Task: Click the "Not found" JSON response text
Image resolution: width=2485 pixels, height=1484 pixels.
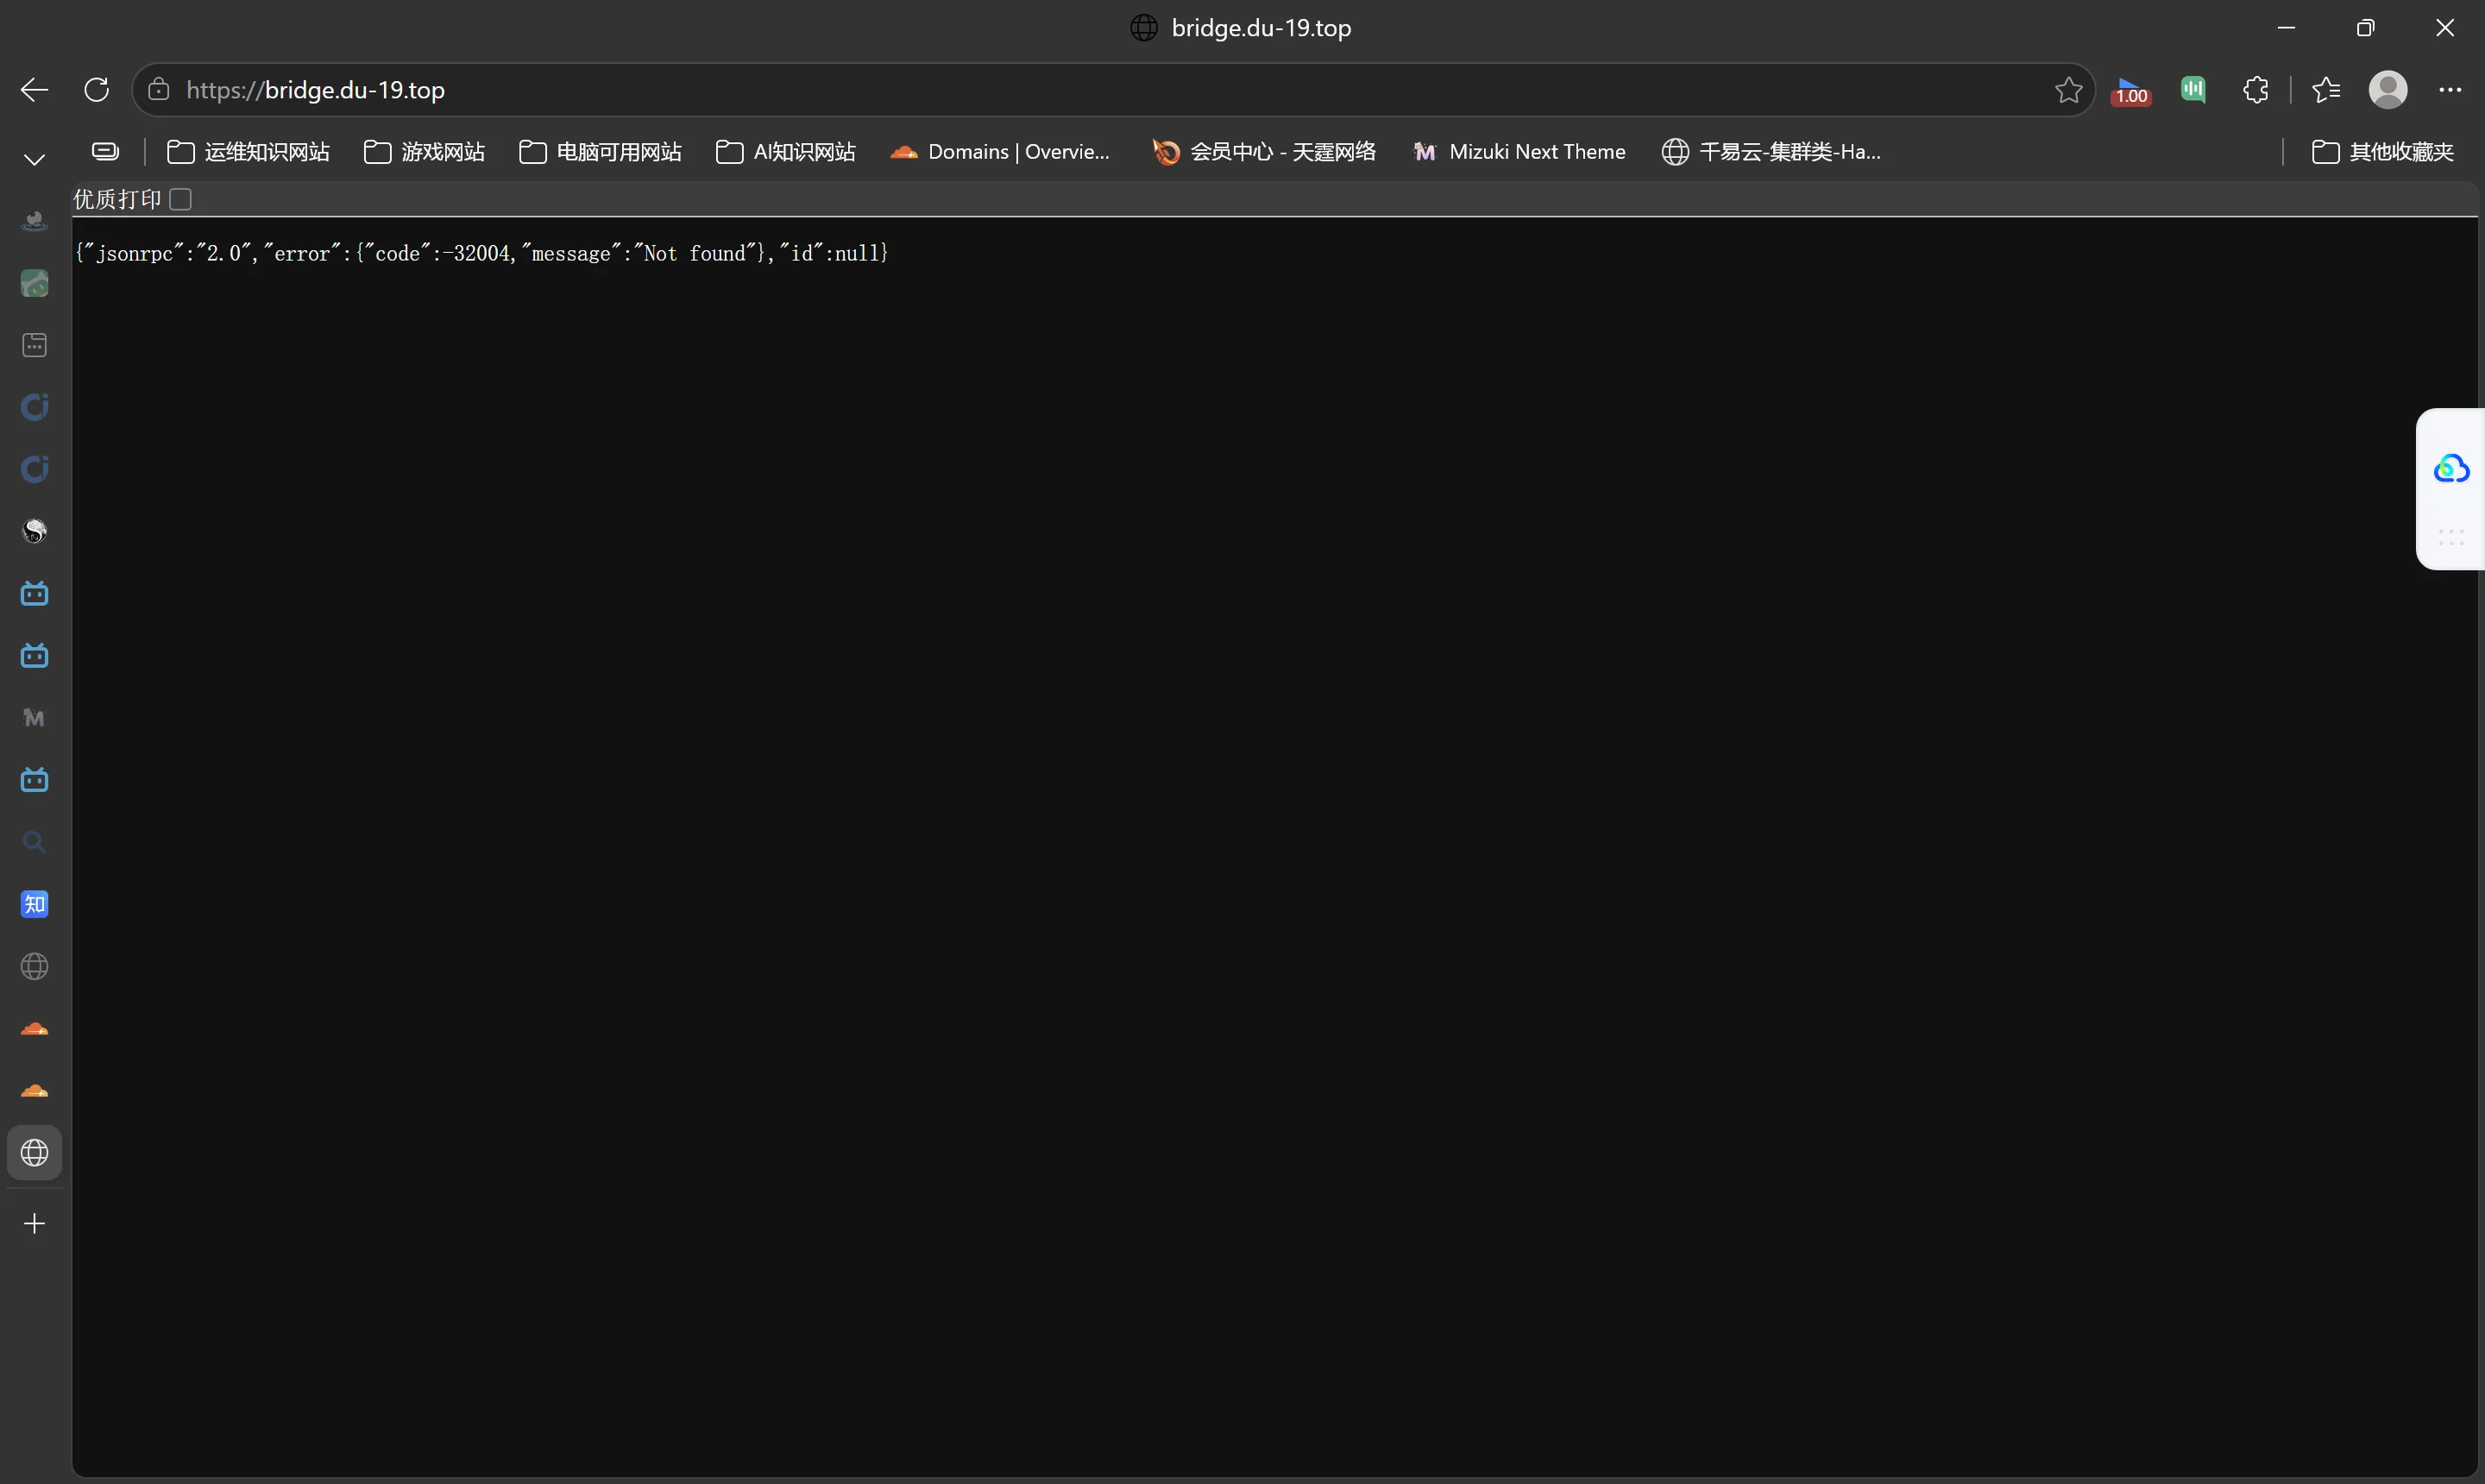Action: point(696,253)
